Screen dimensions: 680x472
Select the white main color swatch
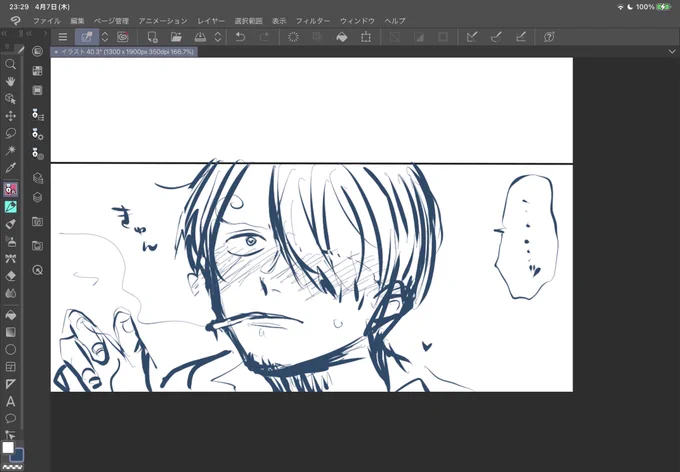tap(8, 448)
